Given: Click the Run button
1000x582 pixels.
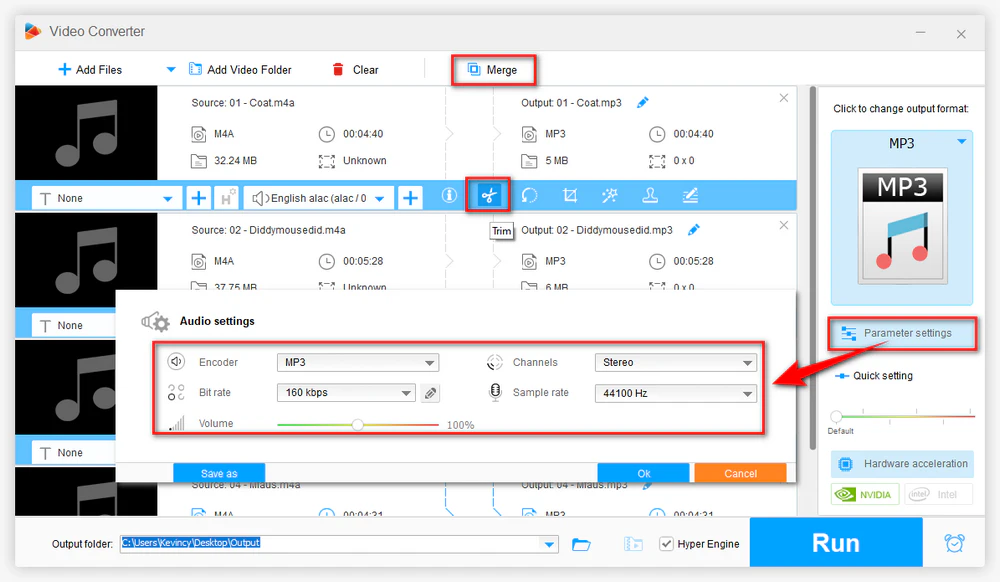Looking at the screenshot, I should tap(836, 542).
